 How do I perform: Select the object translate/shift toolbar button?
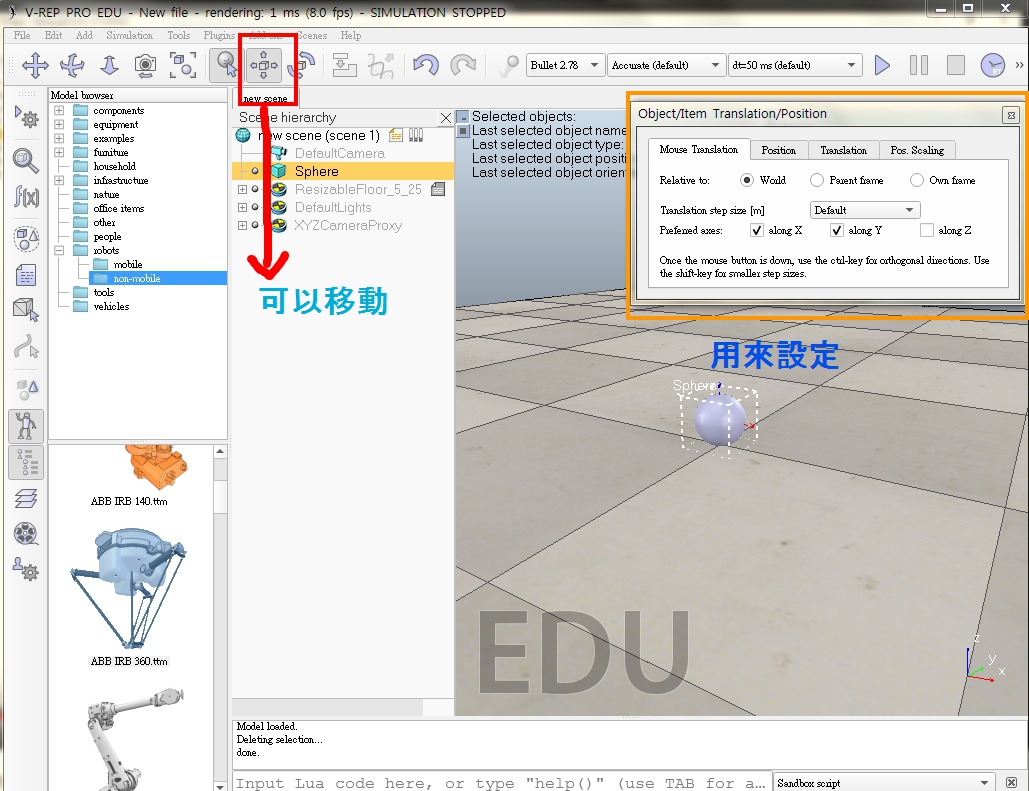264,66
